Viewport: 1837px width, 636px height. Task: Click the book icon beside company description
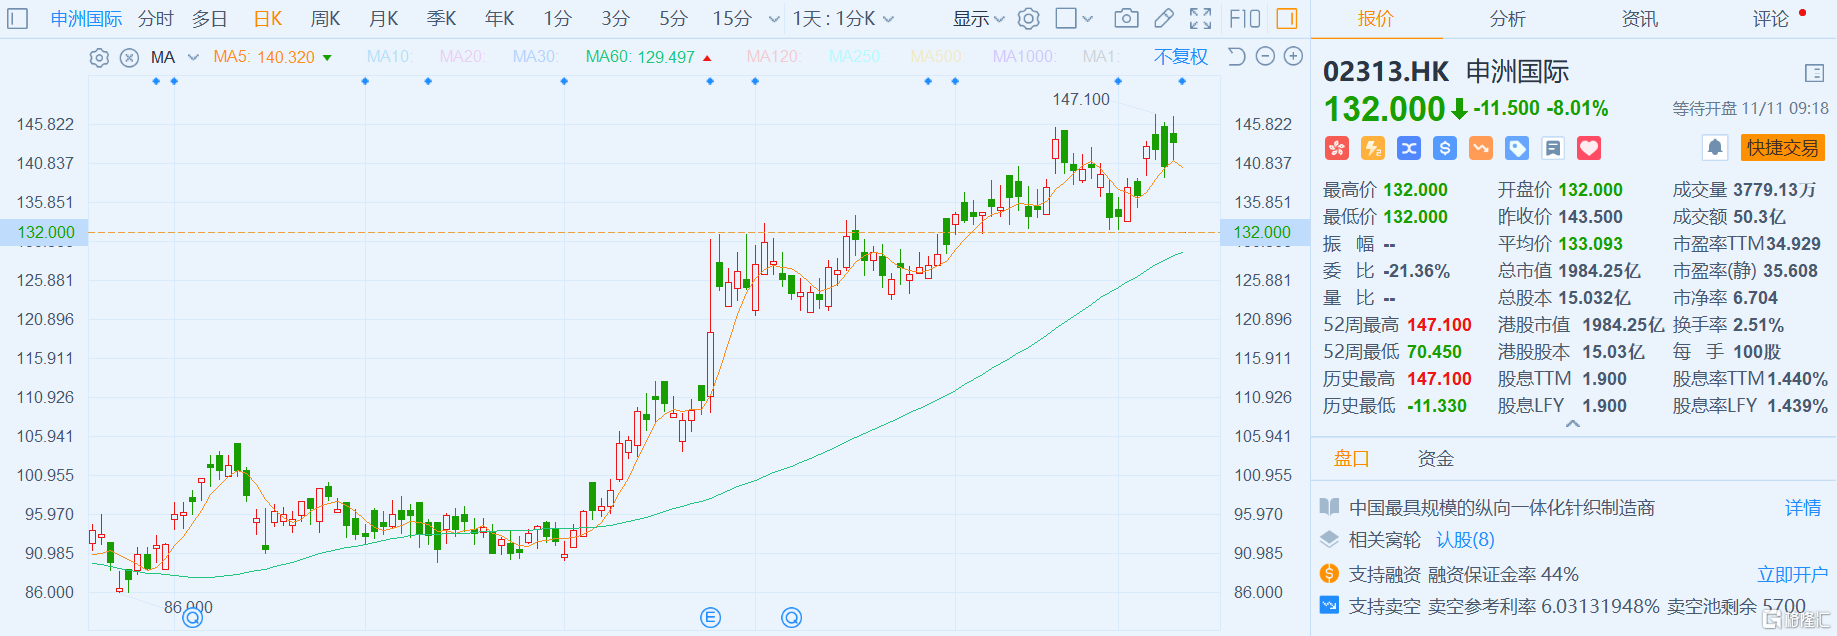coord(1329,507)
